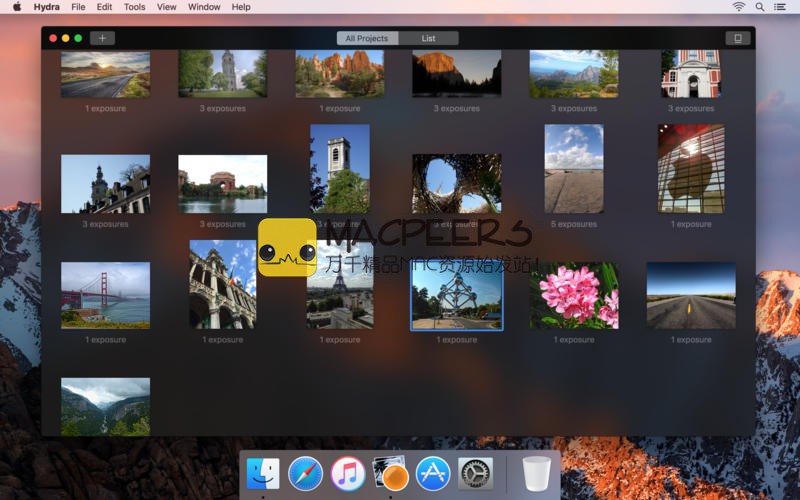The width and height of the screenshot is (800, 500).
Task: Click '1 exposure' label under Apple logo
Action: click(x=691, y=224)
